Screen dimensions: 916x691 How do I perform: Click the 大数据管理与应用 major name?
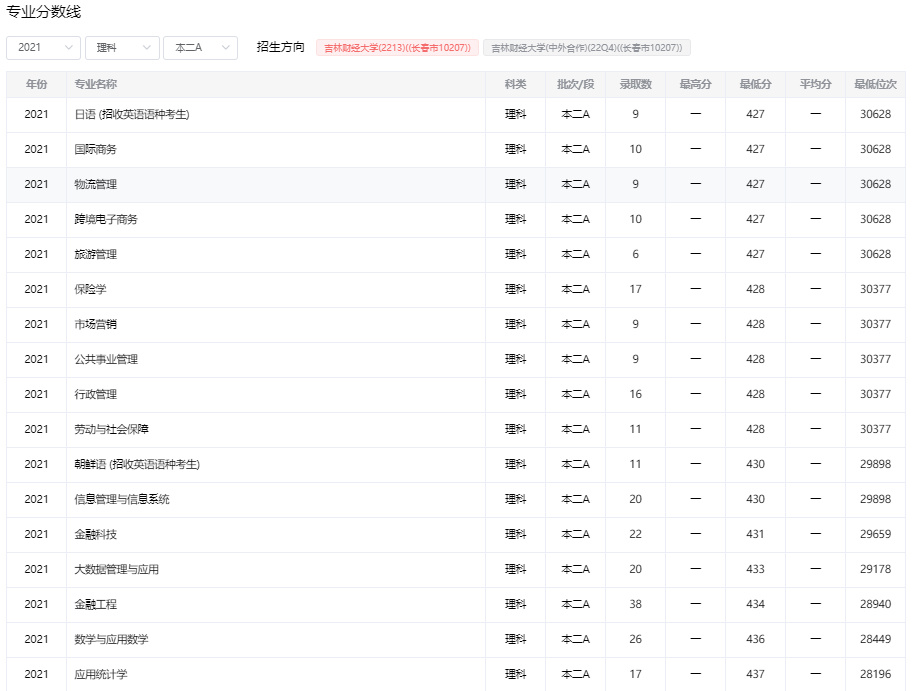tap(116, 570)
